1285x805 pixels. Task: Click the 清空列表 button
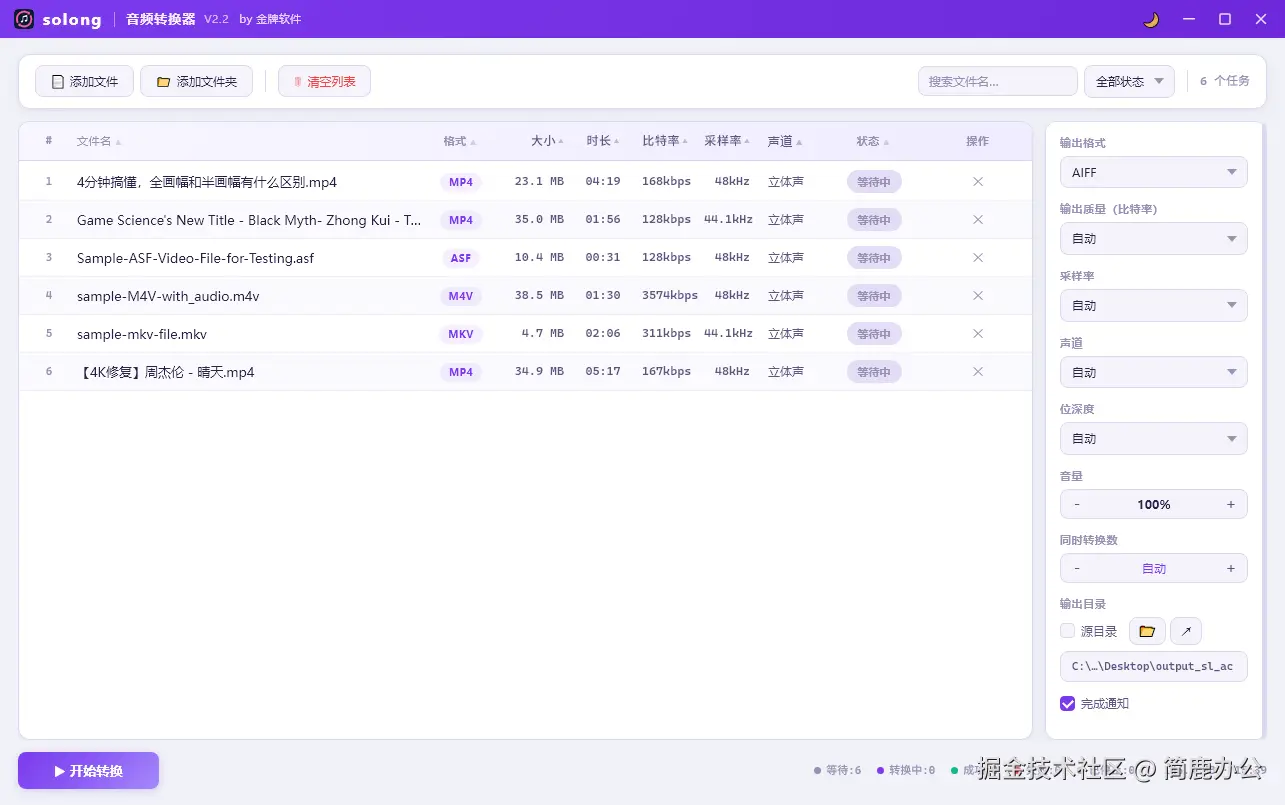click(x=324, y=81)
